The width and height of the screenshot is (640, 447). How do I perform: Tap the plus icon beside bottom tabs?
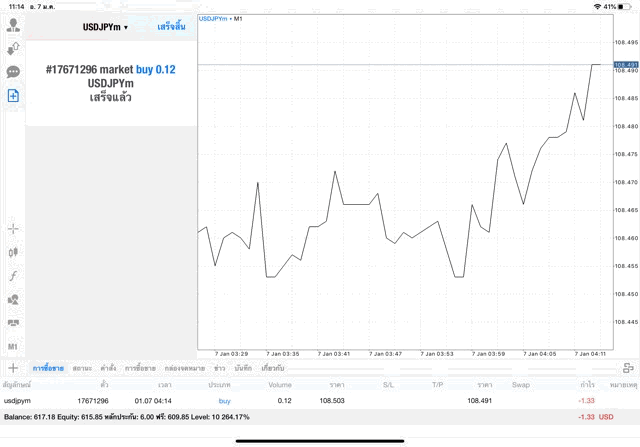(x=14, y=369)
